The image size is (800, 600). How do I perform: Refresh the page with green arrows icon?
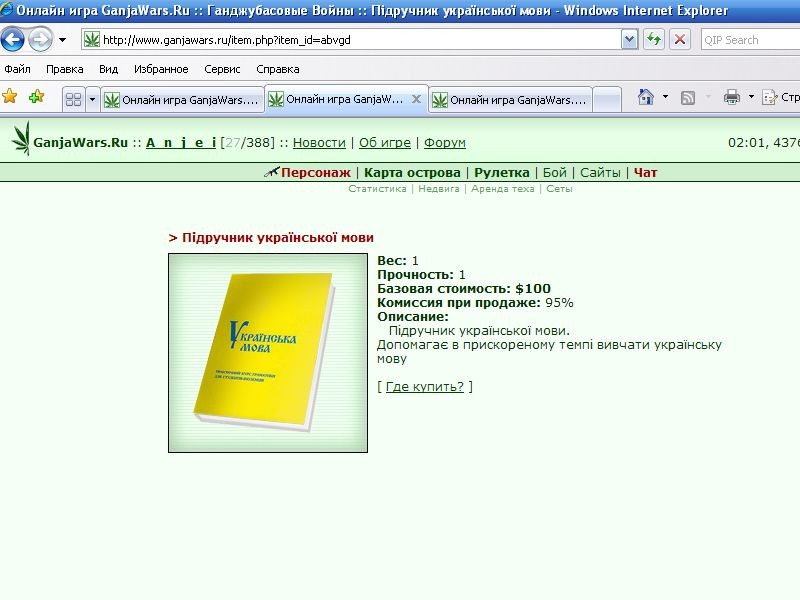pos(654,40)
